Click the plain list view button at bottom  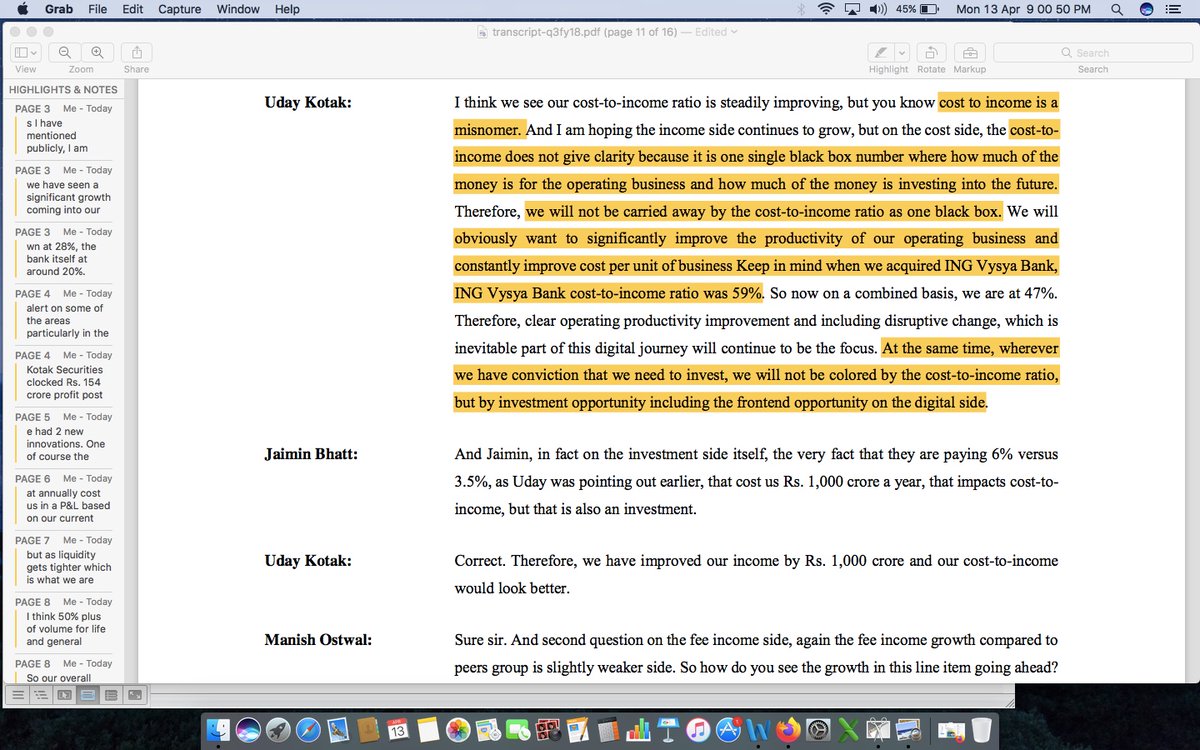point(17,694)
